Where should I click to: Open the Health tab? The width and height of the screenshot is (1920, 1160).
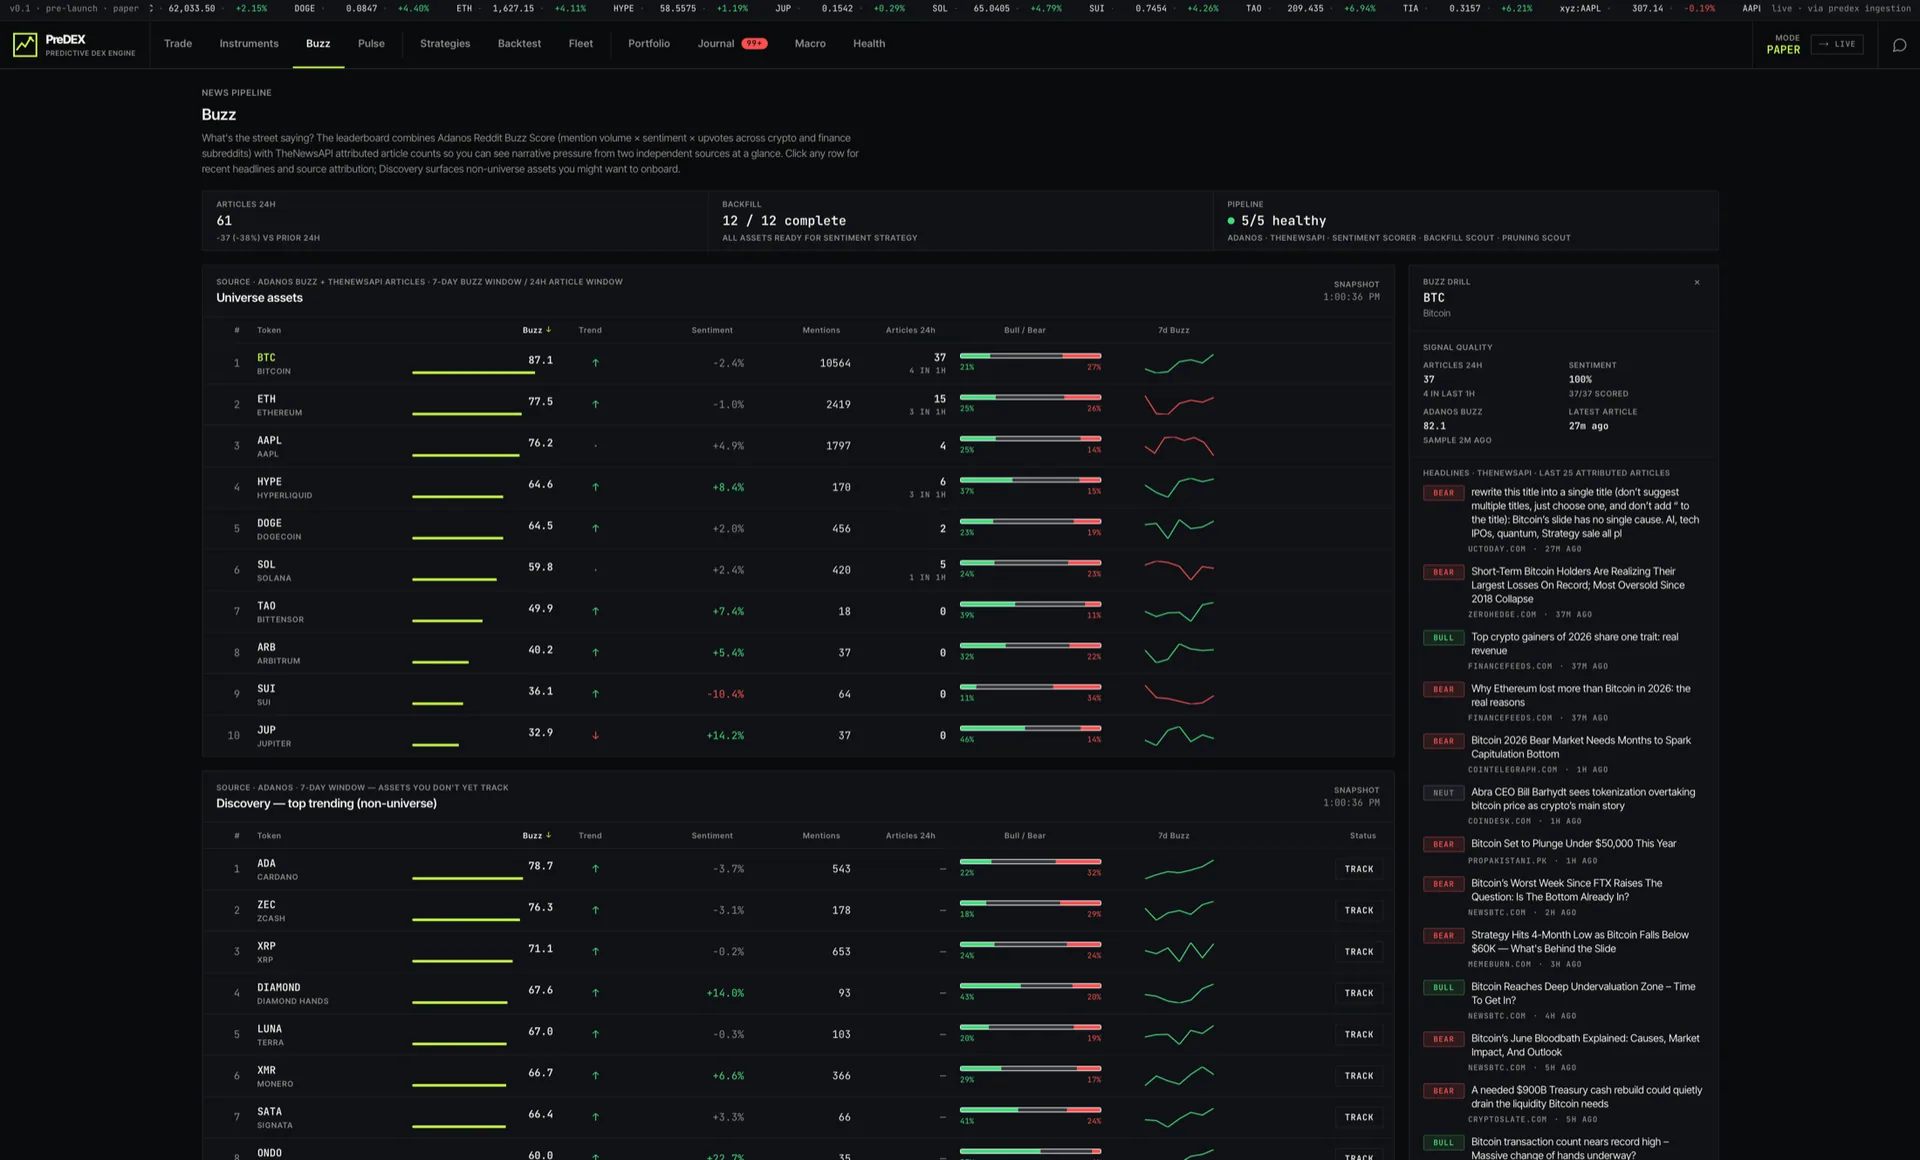869,44
